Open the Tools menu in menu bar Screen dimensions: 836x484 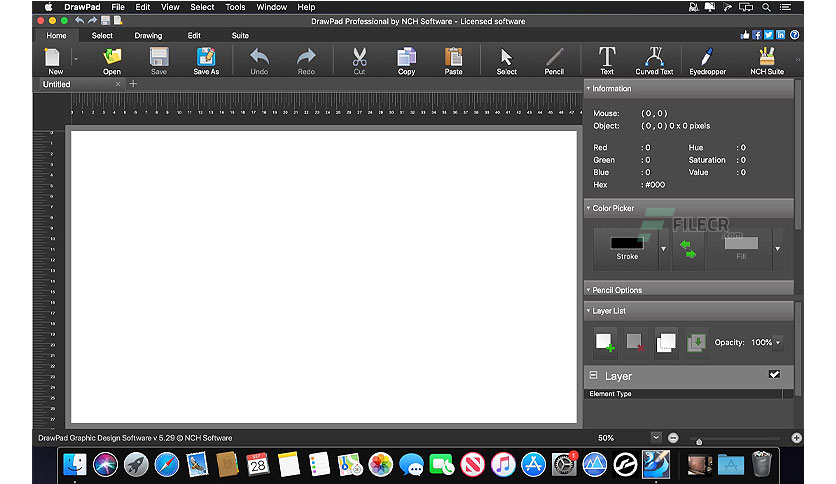click(235, 7)
